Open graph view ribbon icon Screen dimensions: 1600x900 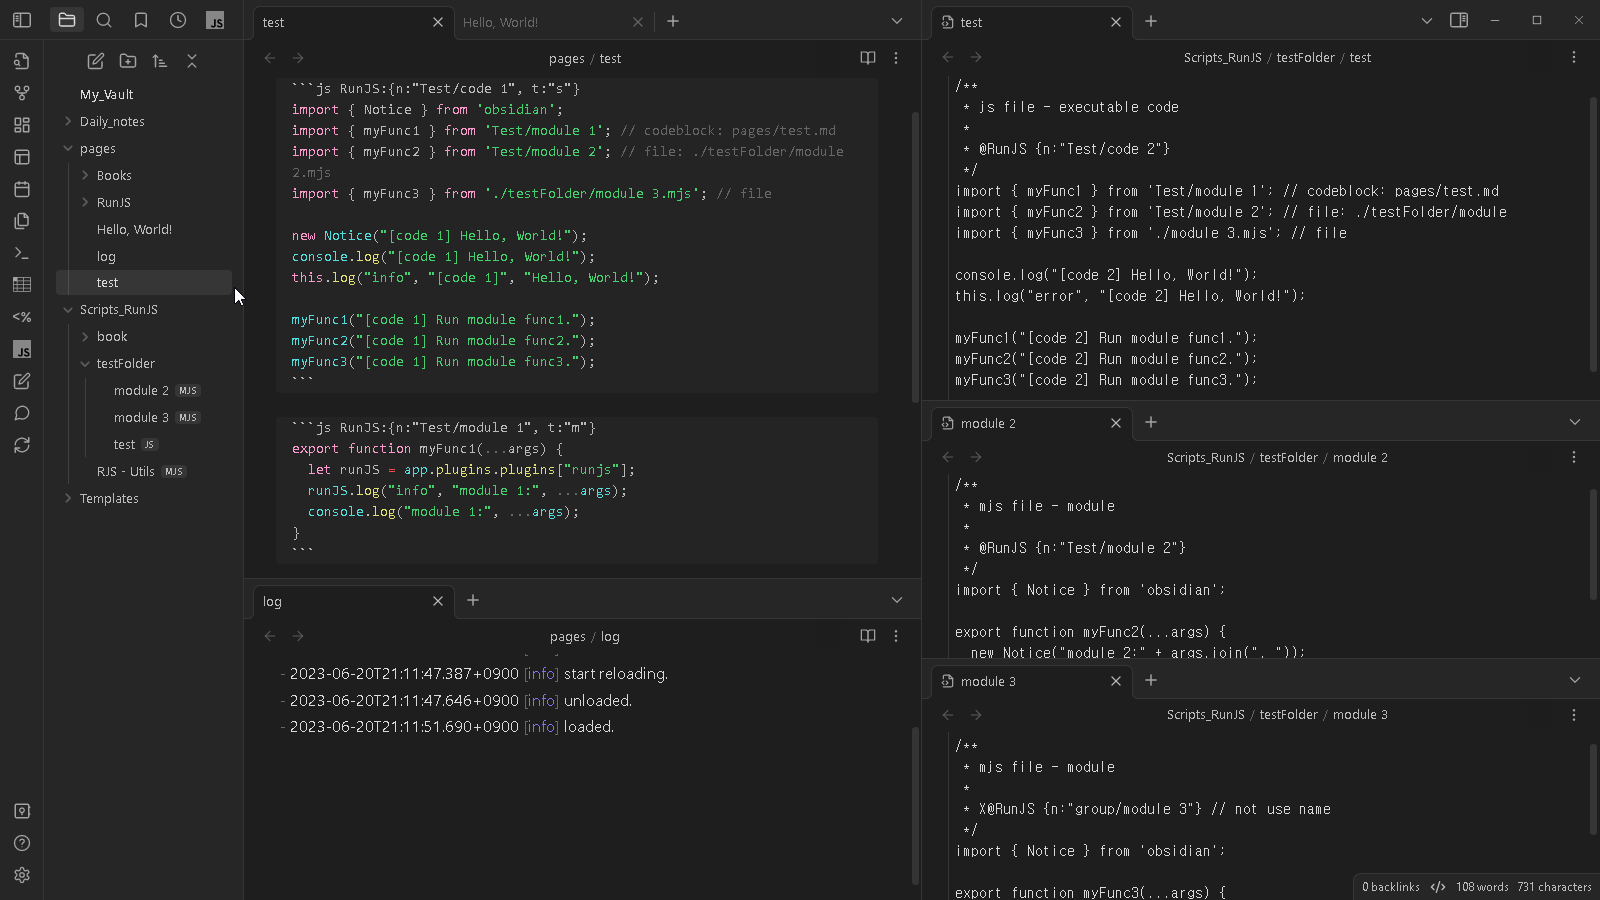(22, 93)
